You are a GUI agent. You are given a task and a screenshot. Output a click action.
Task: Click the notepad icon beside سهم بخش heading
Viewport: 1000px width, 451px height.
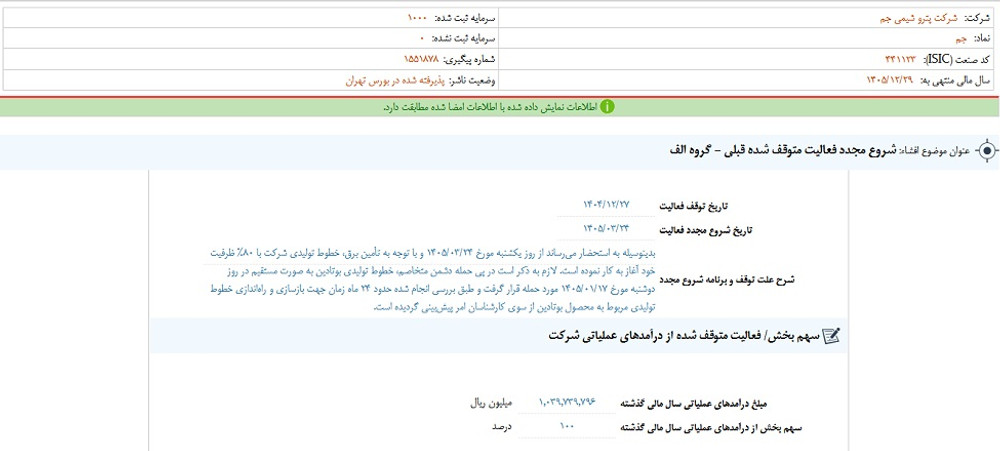point(832,335)
